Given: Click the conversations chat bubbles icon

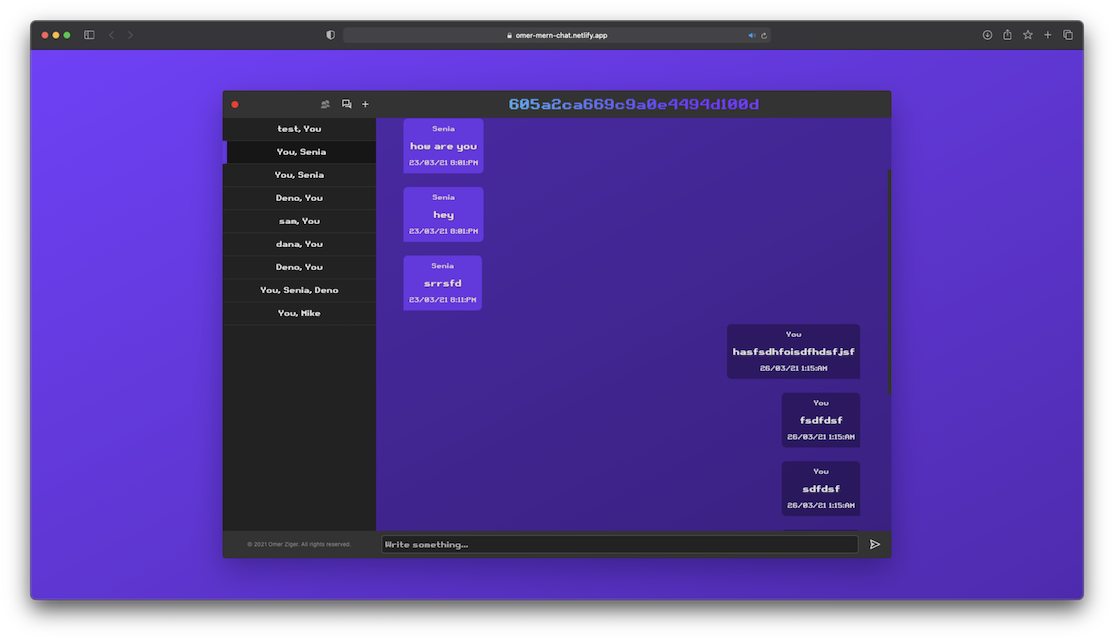Looking at the screenshot, I should 346,104.
